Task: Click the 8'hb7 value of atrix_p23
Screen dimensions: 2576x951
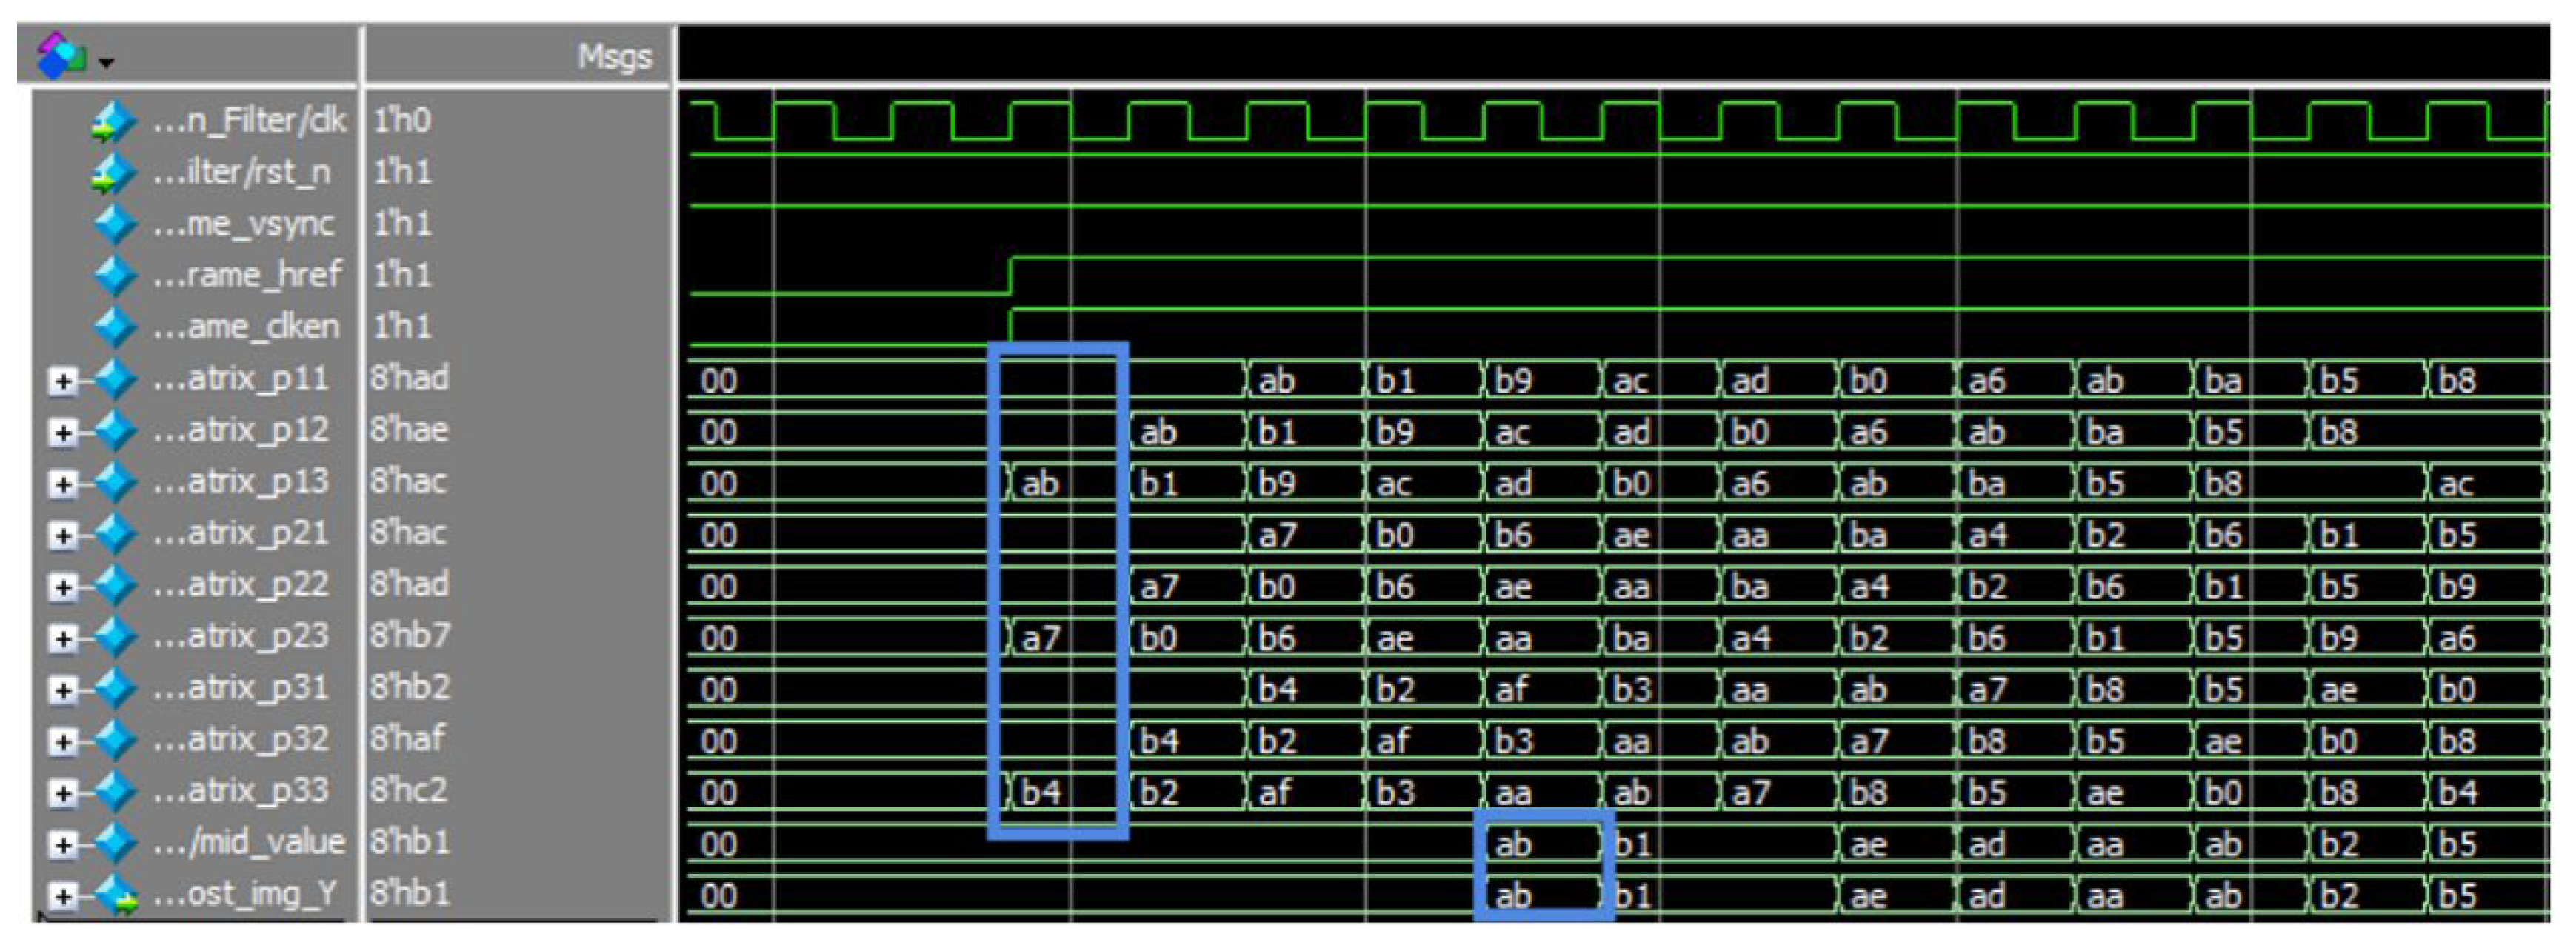Action: 410,635
